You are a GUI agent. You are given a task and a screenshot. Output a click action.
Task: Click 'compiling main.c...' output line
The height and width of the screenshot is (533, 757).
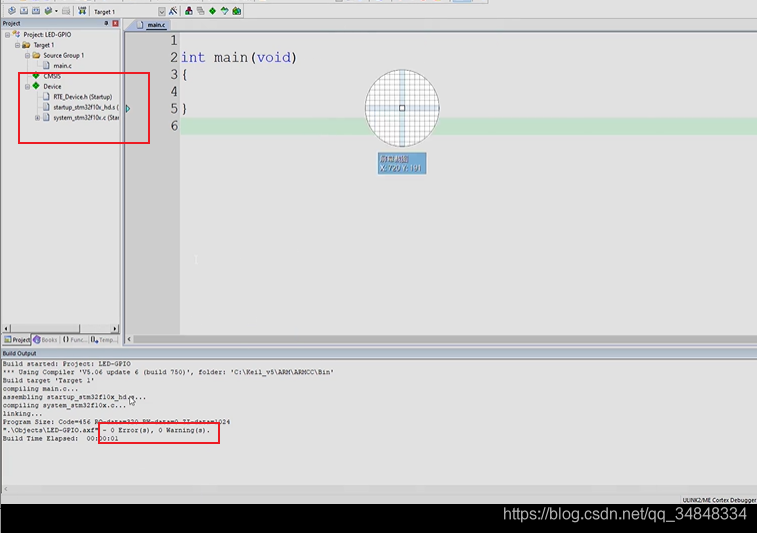(40, 389)
